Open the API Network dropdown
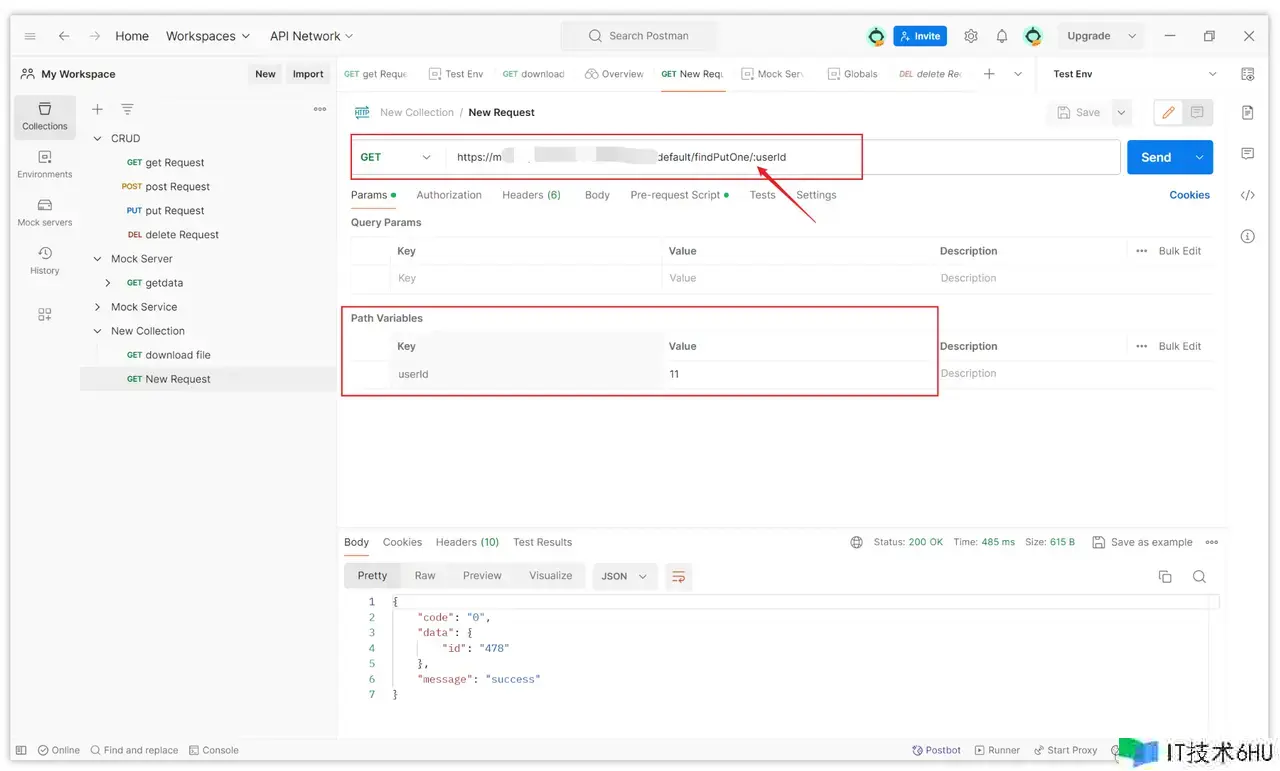This screenshot has height=771, width=1280. (311, 36)
